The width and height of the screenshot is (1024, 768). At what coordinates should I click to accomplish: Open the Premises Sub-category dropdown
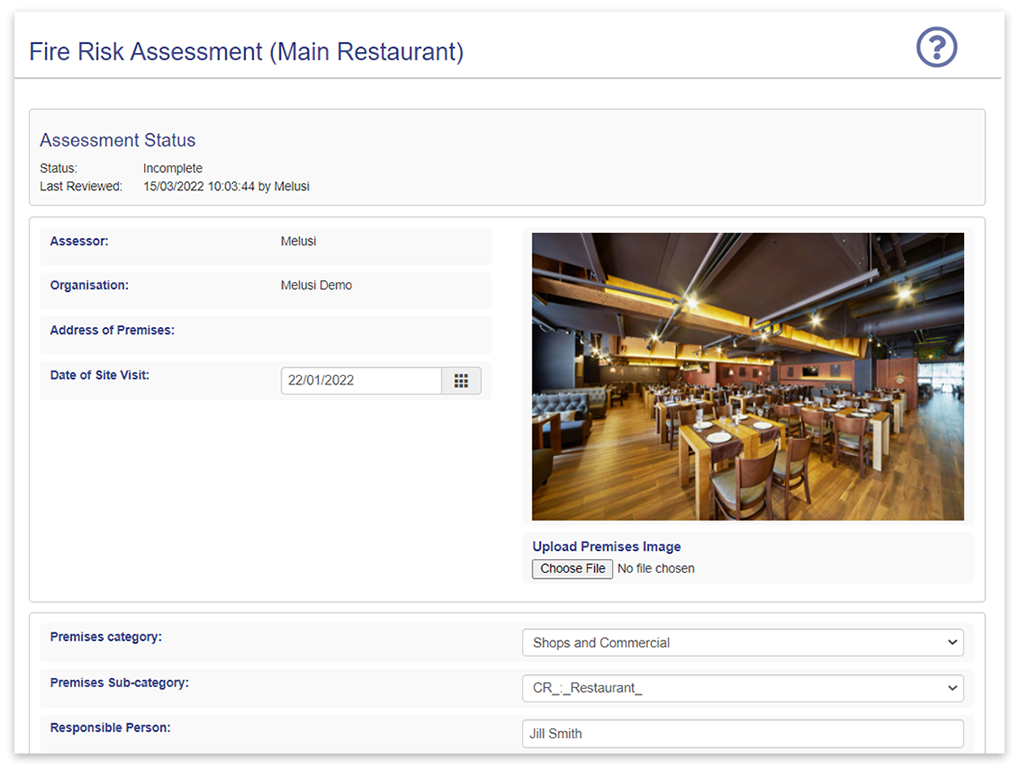click(x=743, y=688)
